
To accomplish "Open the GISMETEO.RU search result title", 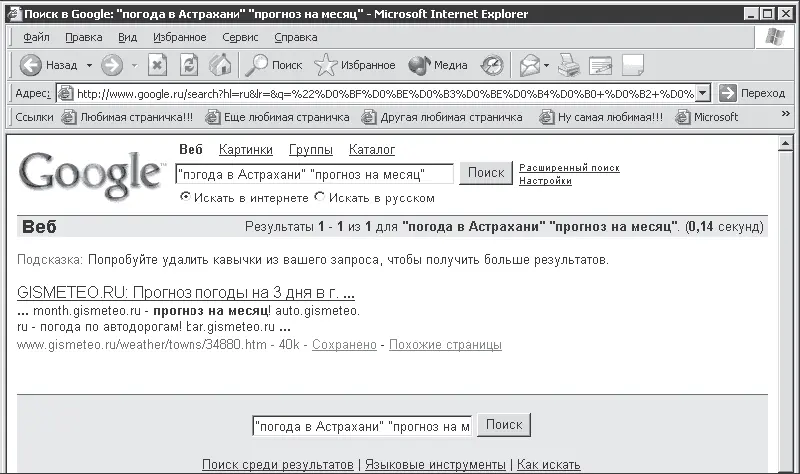I will 186,292.
